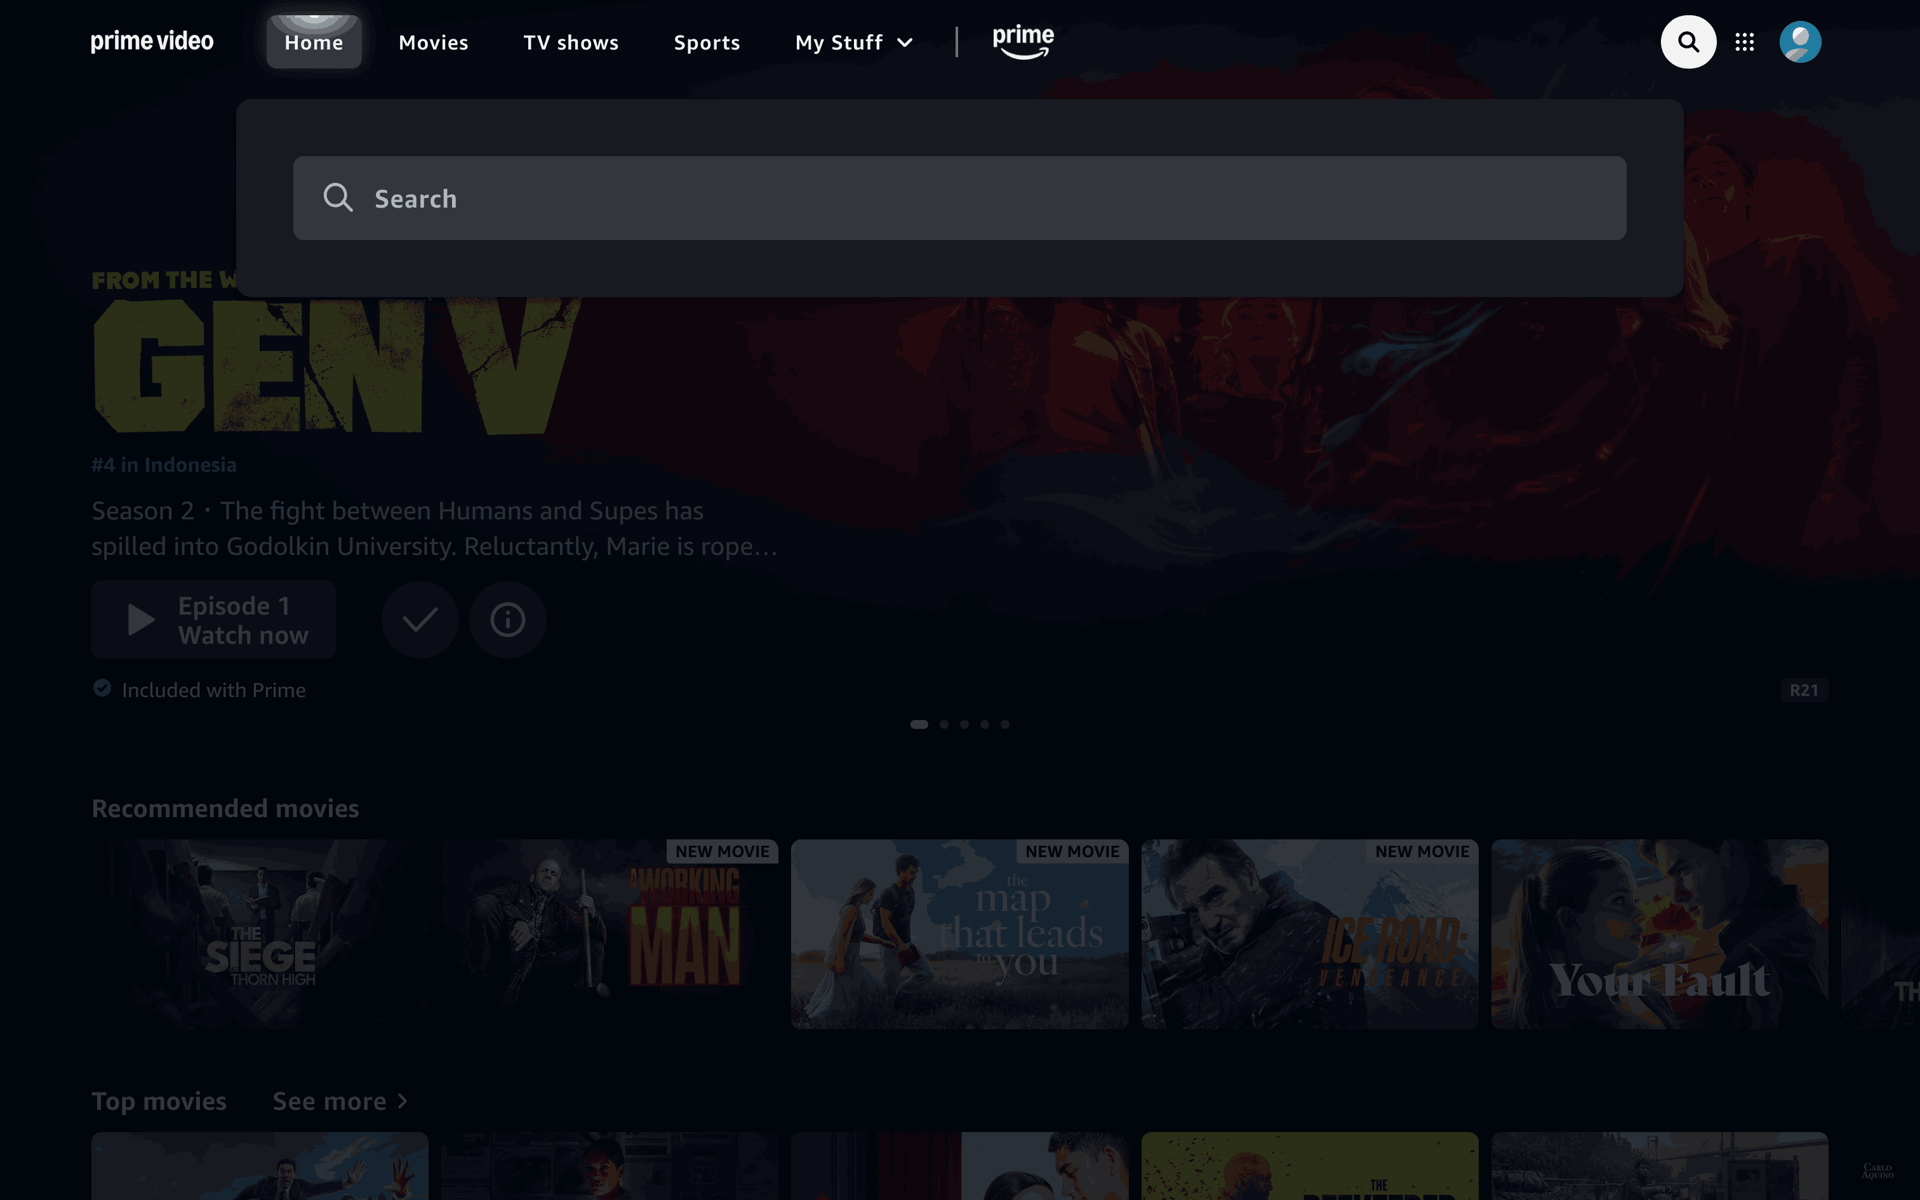Click the Prime Video logo
Image resolution: width=1920 pixels, height=1200 pixels.
152,42
